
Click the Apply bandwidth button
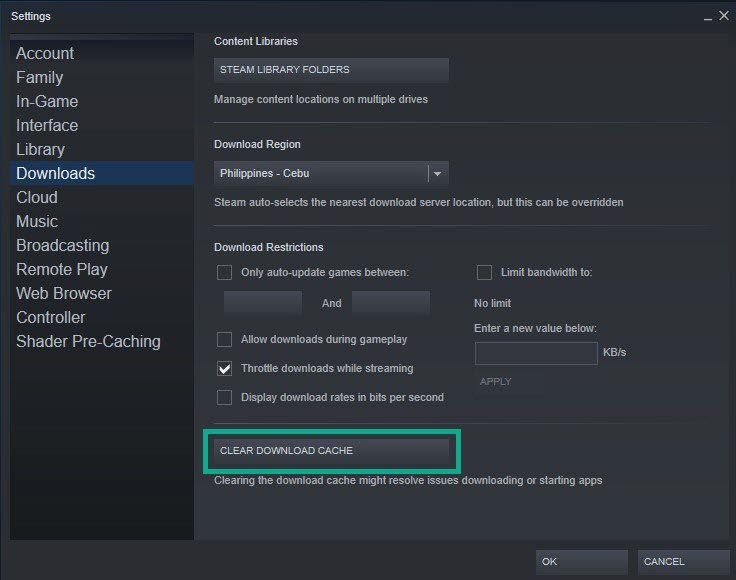tap(509, 382)
